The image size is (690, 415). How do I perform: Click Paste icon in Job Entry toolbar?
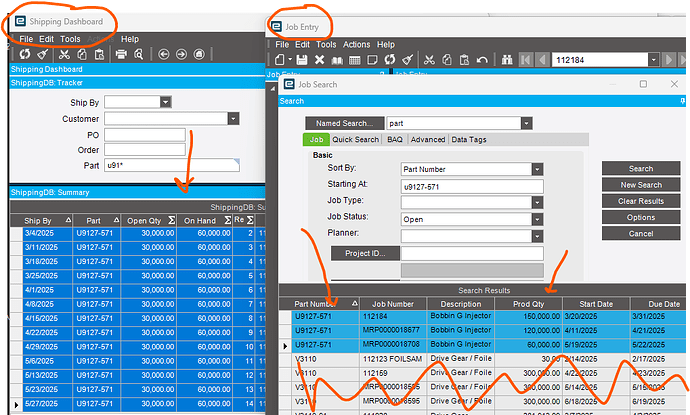(x=464, y=59)
